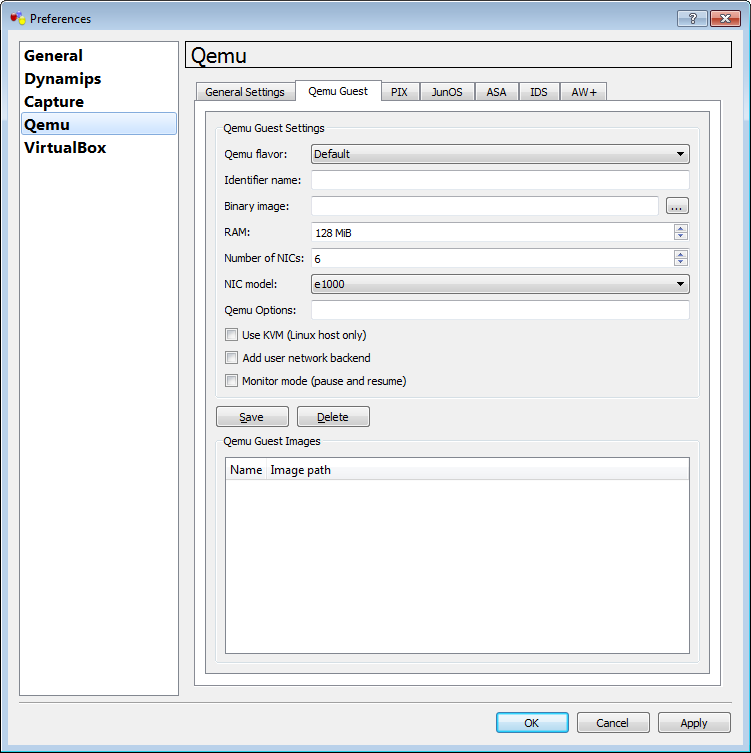This screenshot has height=753, width=751.
Task: Open the IDS tab
Action: pos(539,92)
